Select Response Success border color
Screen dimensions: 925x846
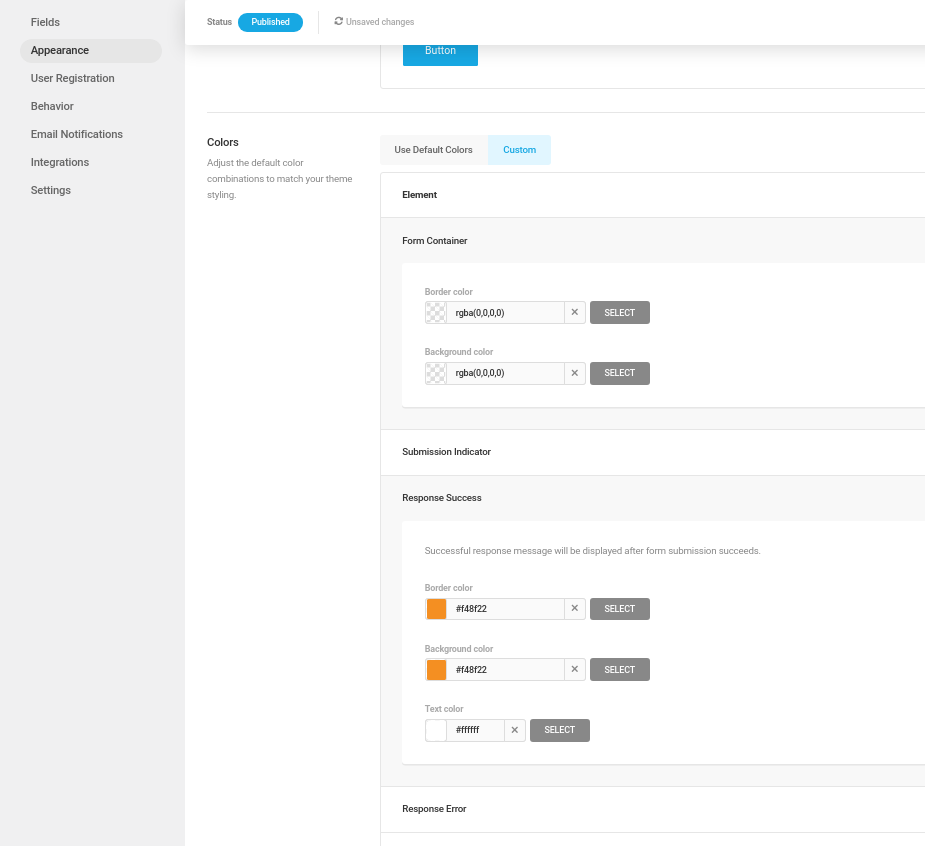619,609
